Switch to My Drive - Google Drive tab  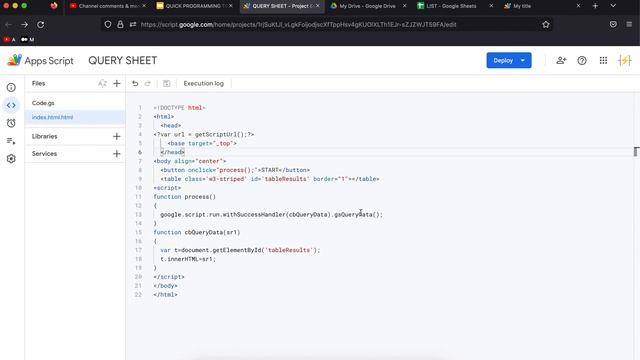[x=367, y=6]
